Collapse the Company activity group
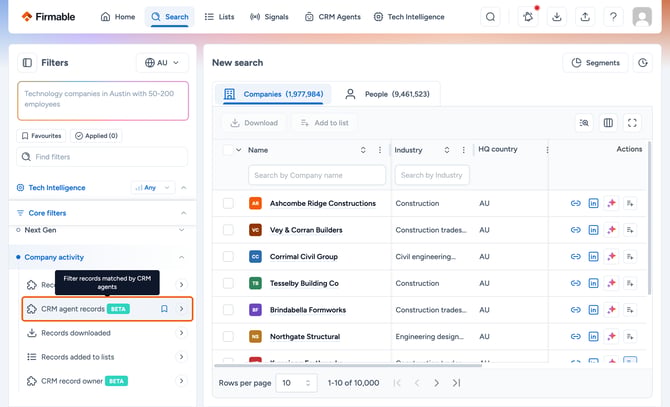 [x=182, y=257]
